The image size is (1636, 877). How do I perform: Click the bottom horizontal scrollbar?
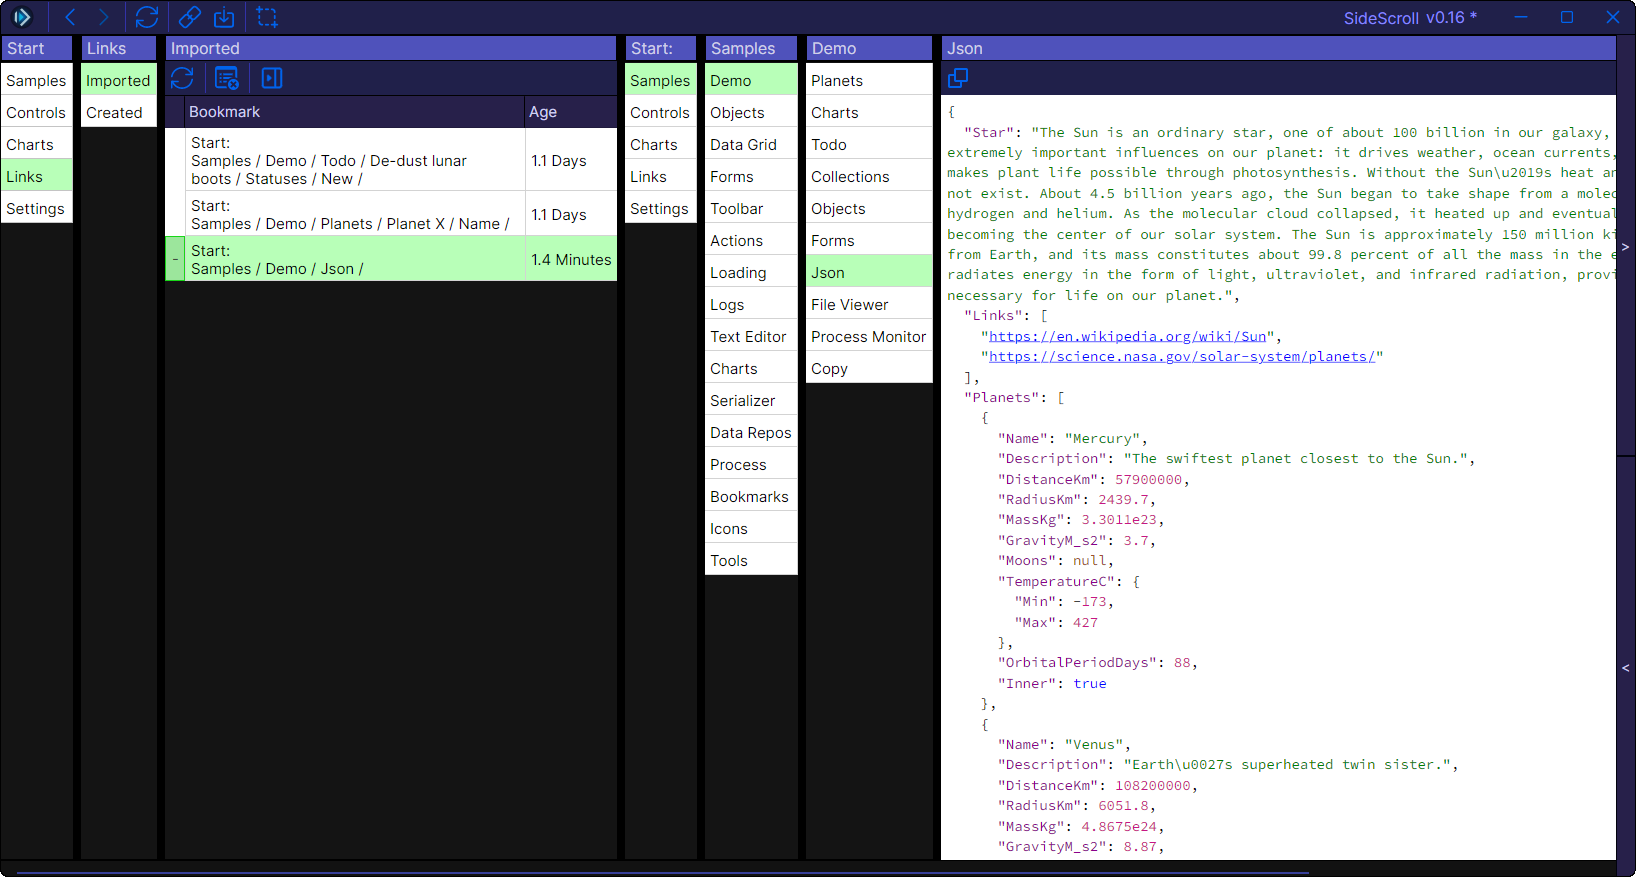click(x=664, y=873)
